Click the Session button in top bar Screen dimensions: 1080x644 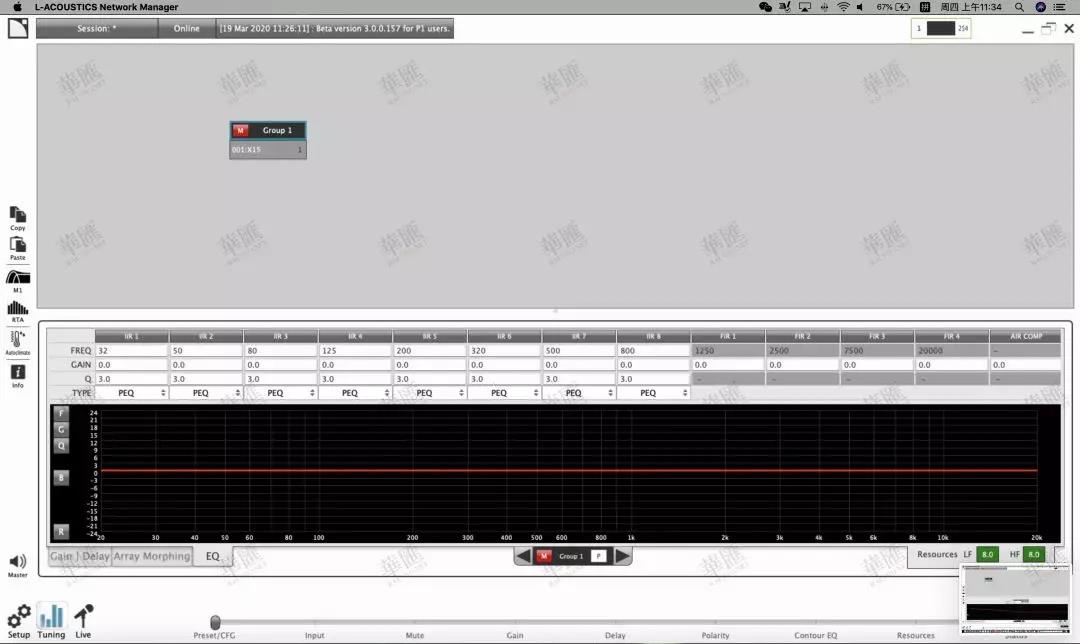[96, 28]
